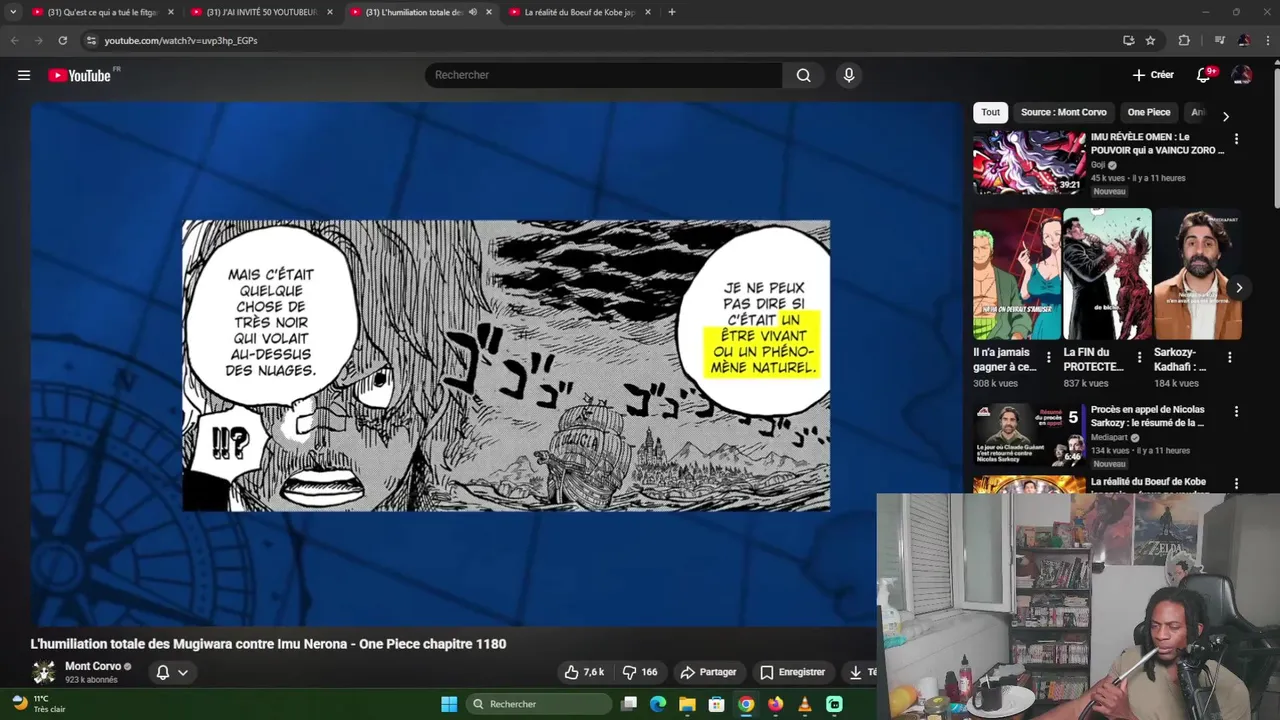
Task: Open the YouTube hamburger guide menu
Action: 24,75
